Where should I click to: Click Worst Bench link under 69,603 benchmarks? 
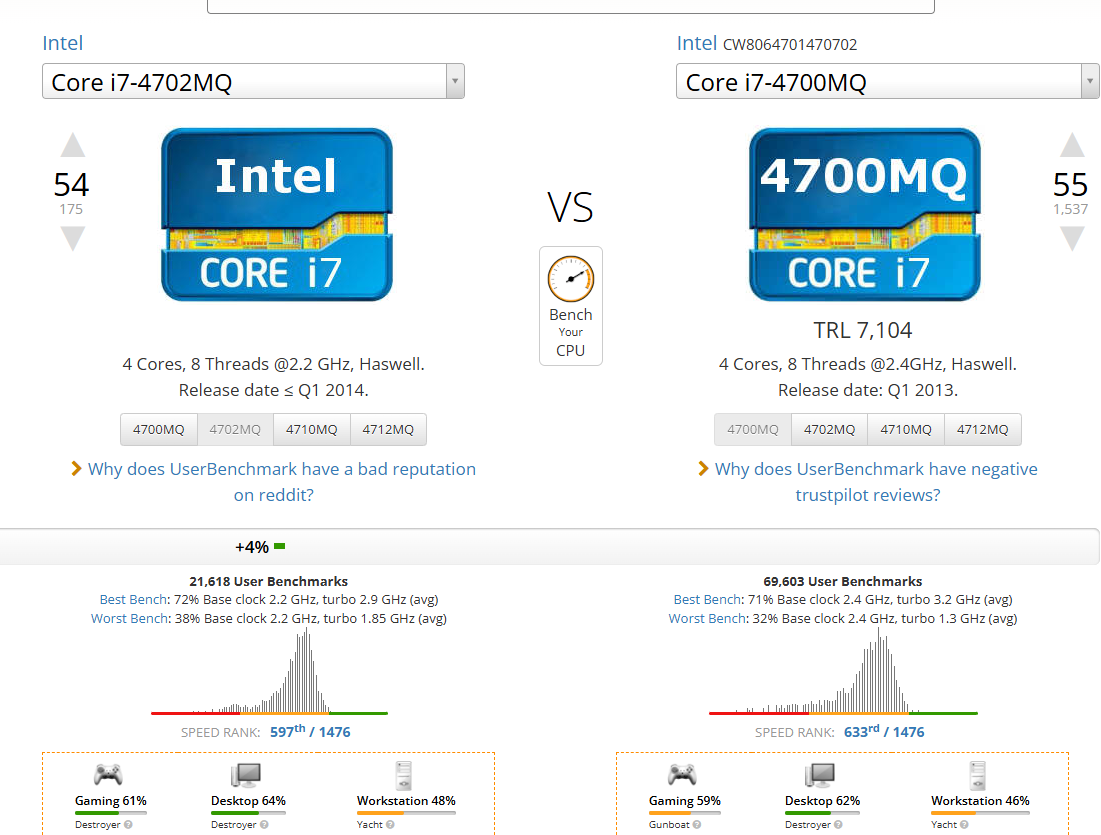click(x=707, y=619)
